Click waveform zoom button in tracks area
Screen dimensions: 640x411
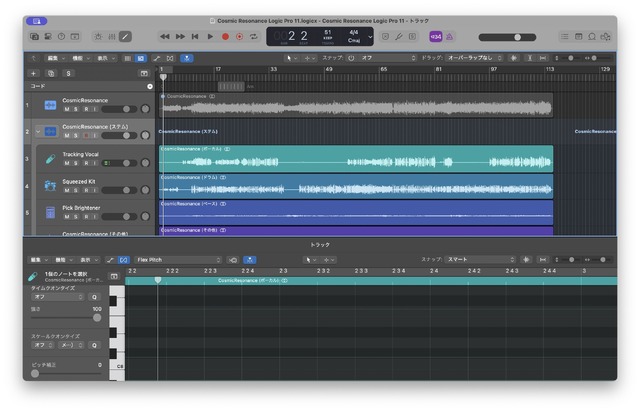[513, 58]
